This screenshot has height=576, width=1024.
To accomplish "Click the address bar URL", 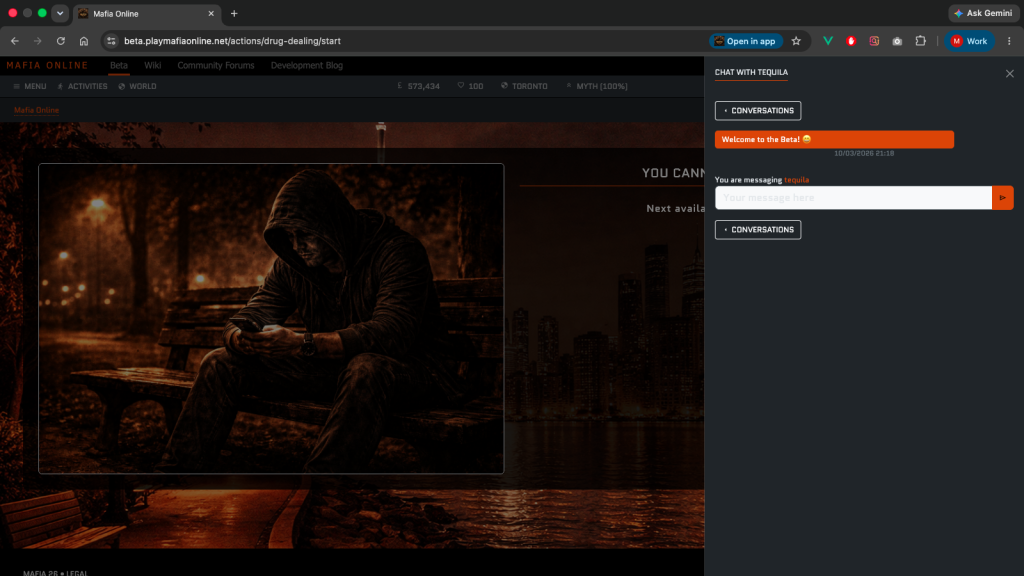I will [x=232, y=40].
